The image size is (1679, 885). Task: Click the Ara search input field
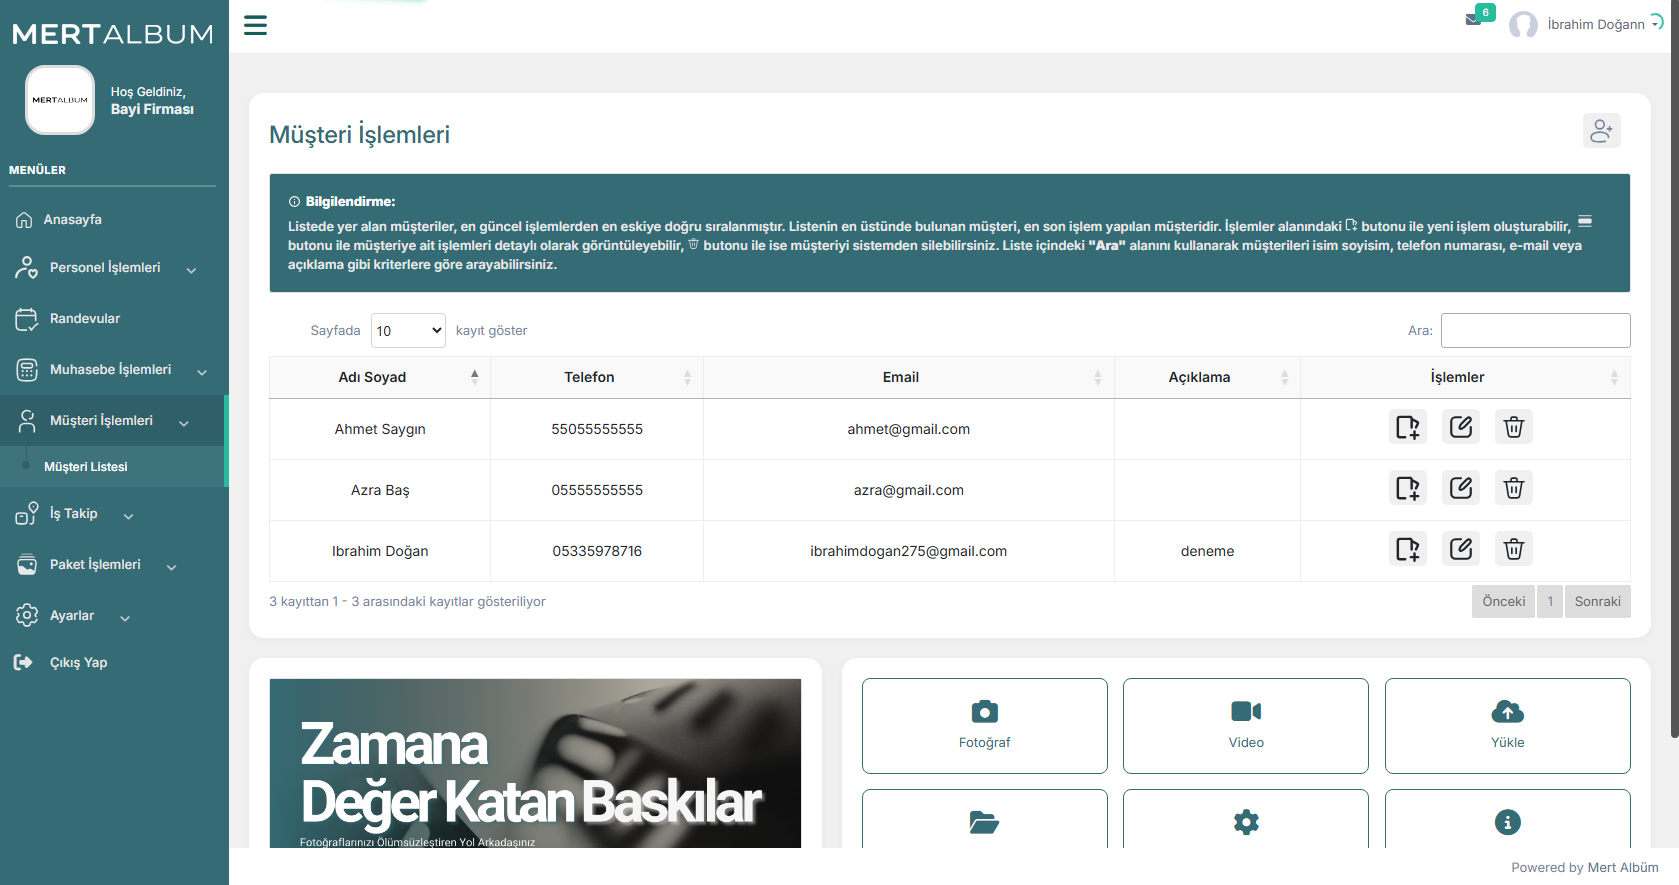coord(1535,331)
